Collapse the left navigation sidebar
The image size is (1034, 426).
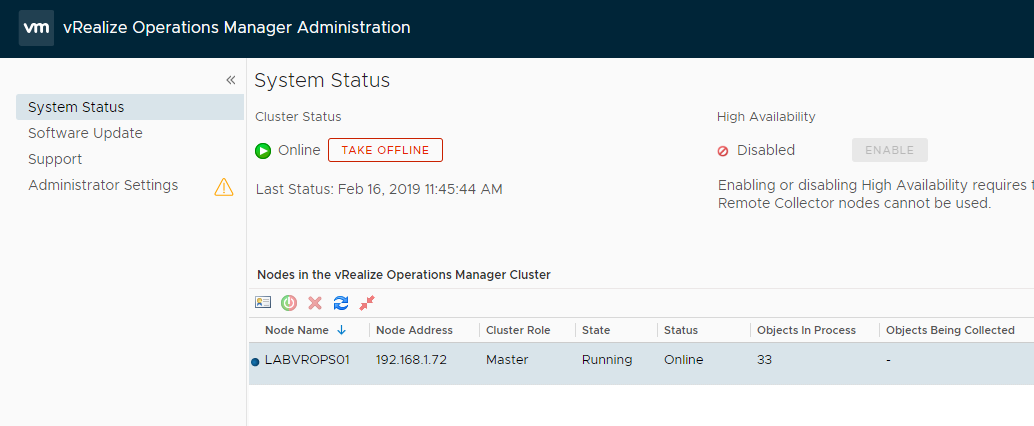(230, 80)
